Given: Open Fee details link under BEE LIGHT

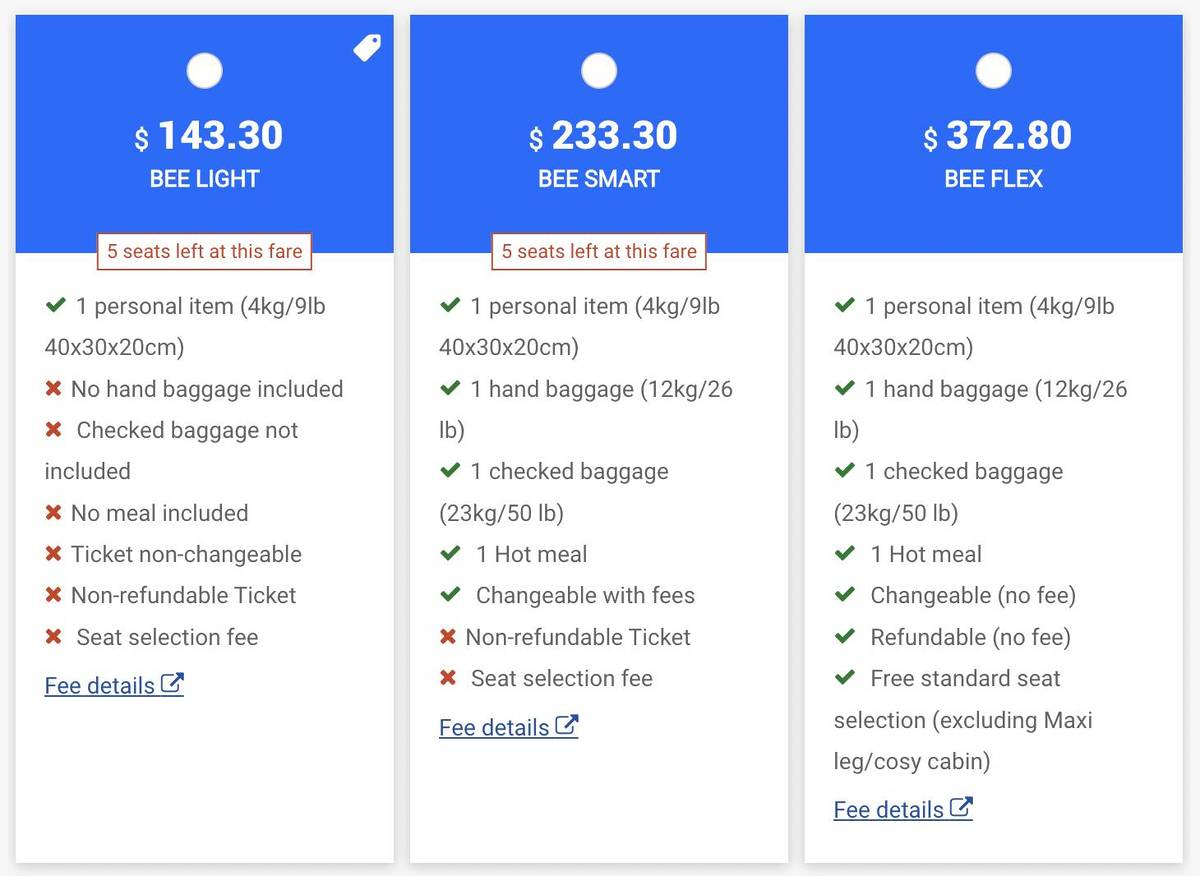Looking at the screenshot, I should coord(100,686).
